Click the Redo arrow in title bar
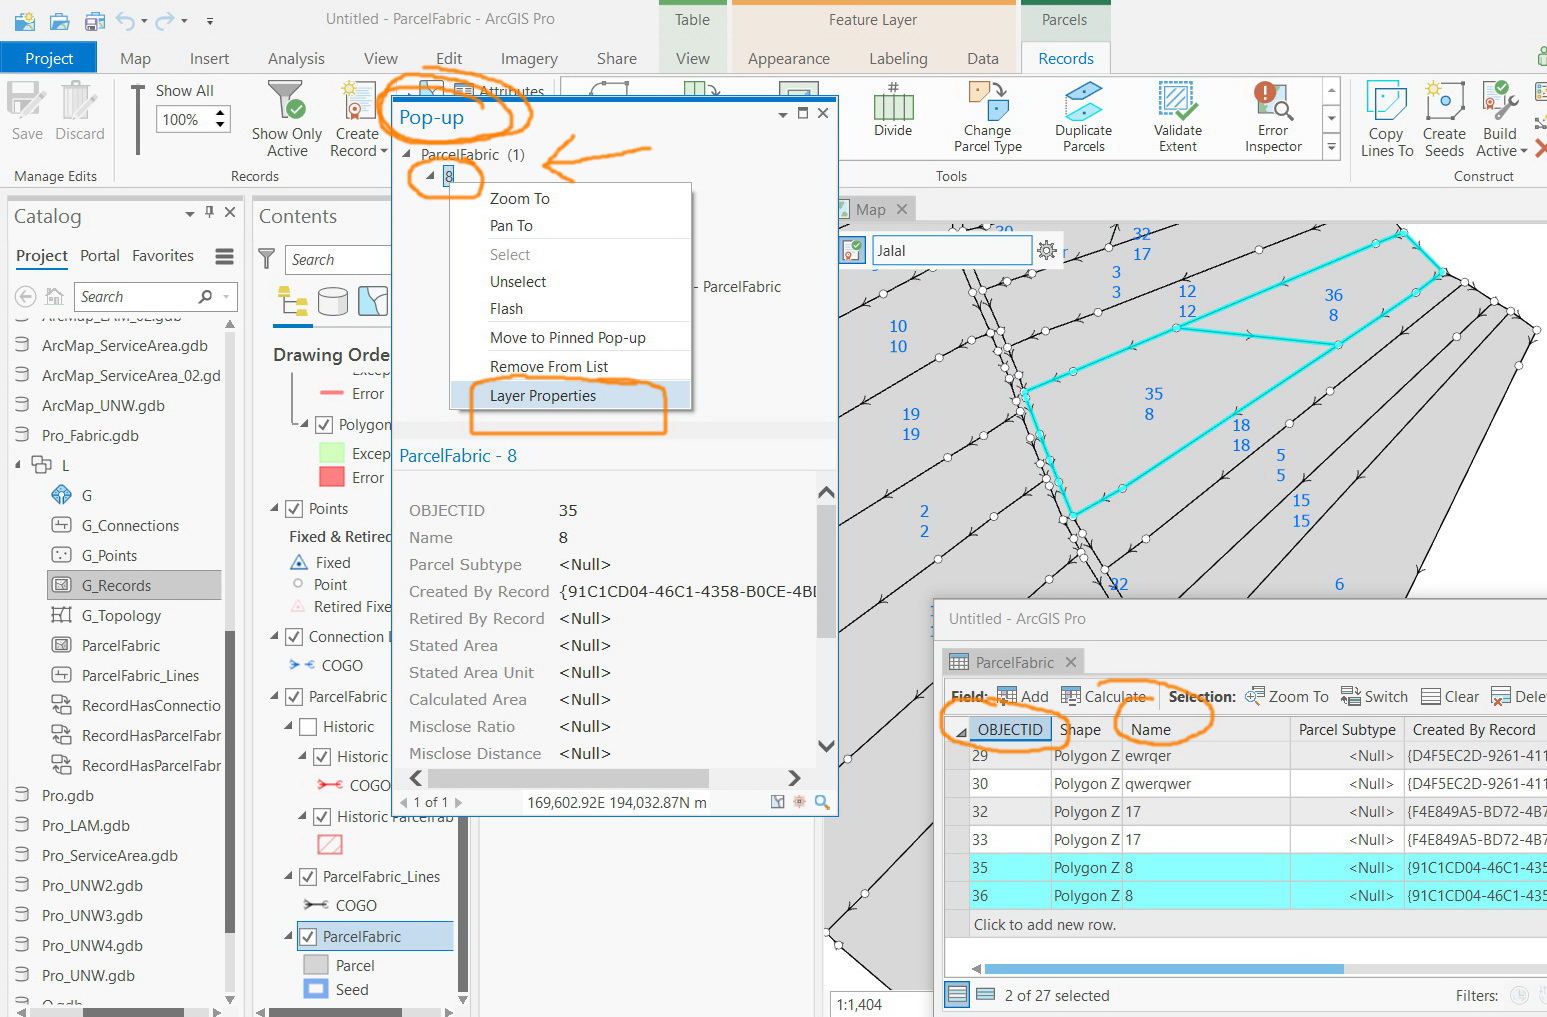Image resolution: width=1547 pixels, height=1017 pixels. click(x=165, y=20)
